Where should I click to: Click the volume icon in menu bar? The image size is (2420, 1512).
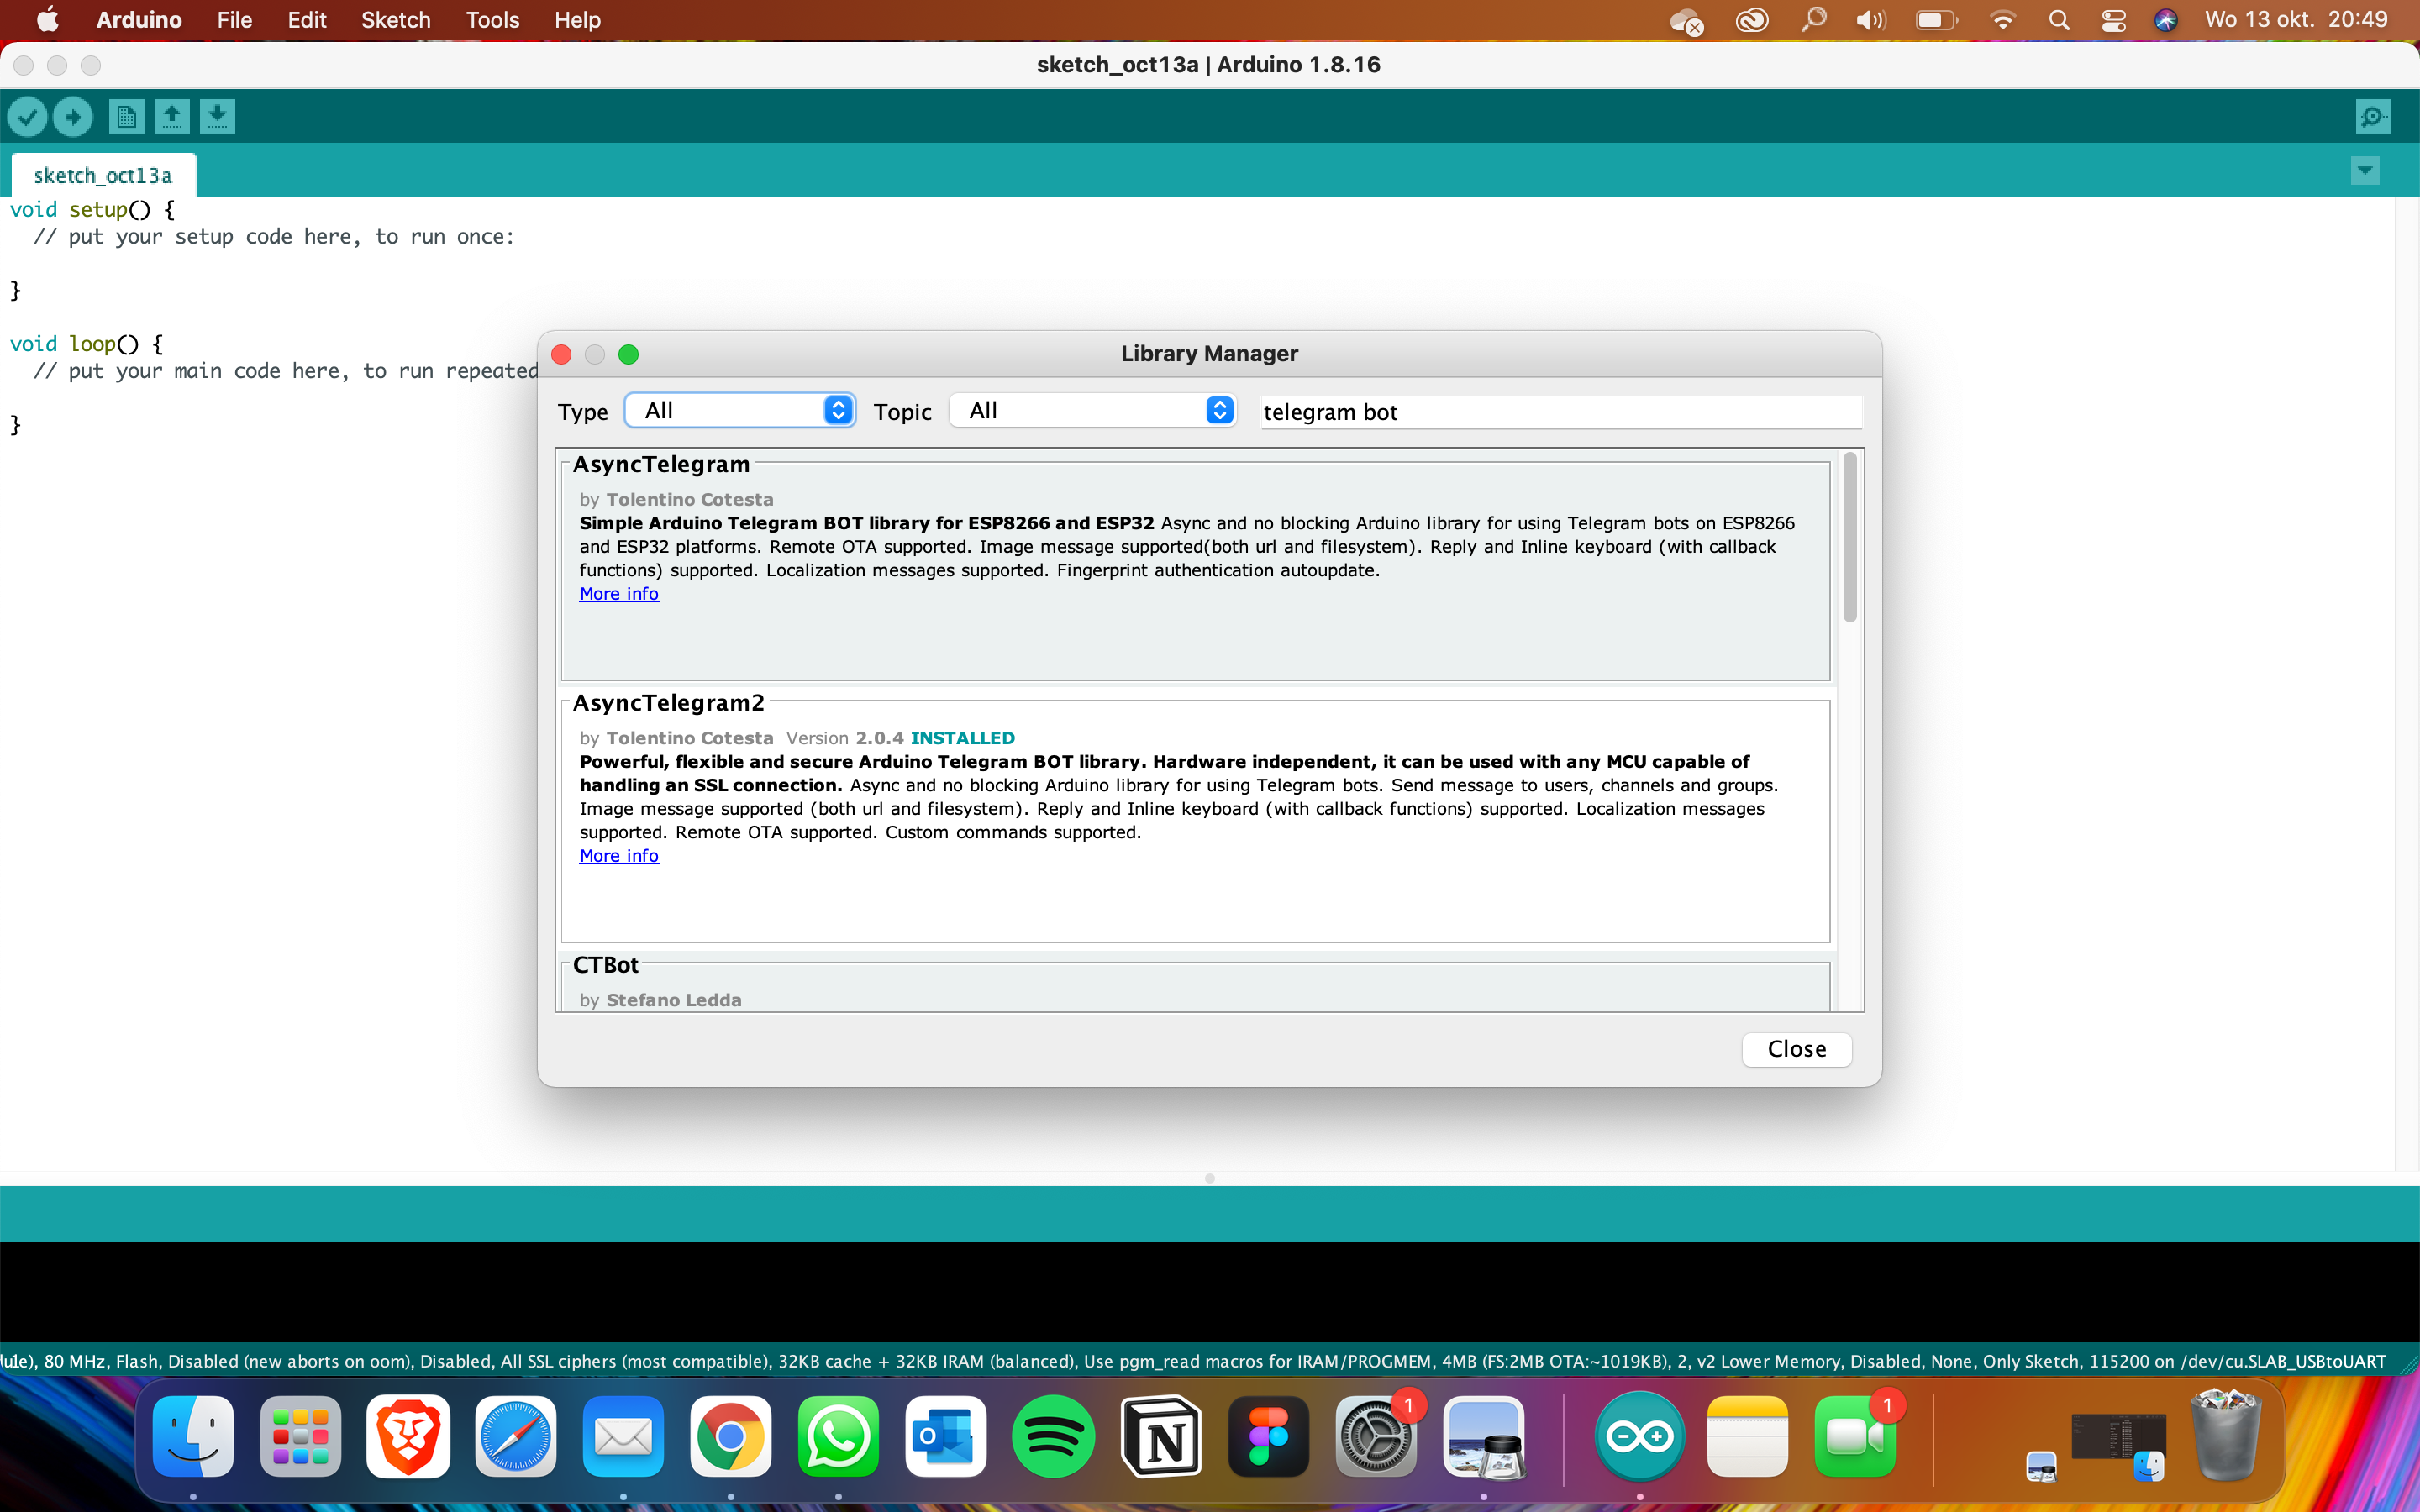(1870, 20)
